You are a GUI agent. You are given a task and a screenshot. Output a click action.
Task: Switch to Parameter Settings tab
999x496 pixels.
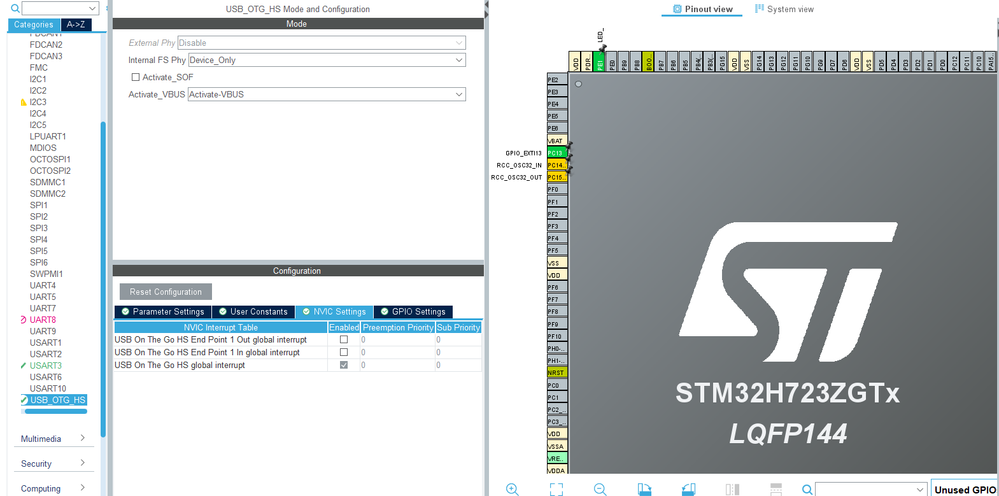[x=162, y=312]
